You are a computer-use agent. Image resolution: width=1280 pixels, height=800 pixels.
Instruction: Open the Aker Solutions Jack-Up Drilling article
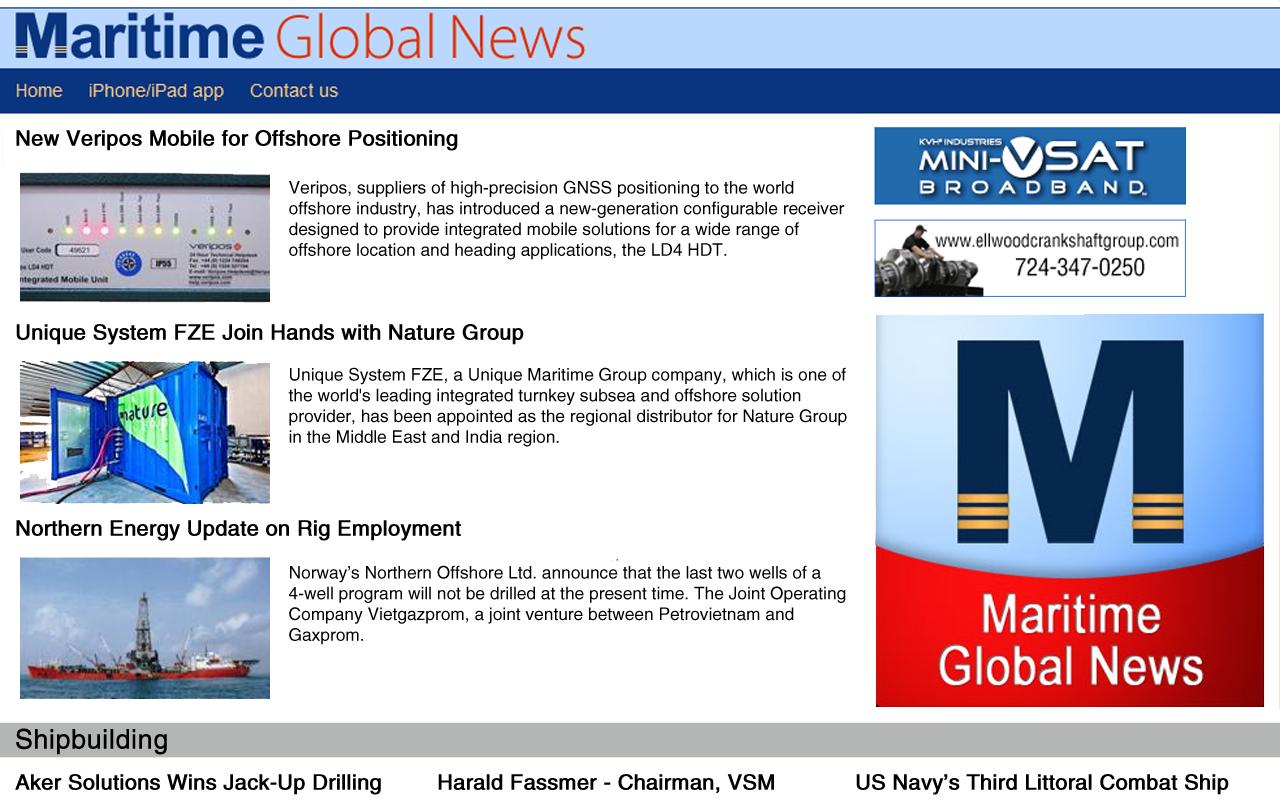pyautogui.click(x=198, y=783)
